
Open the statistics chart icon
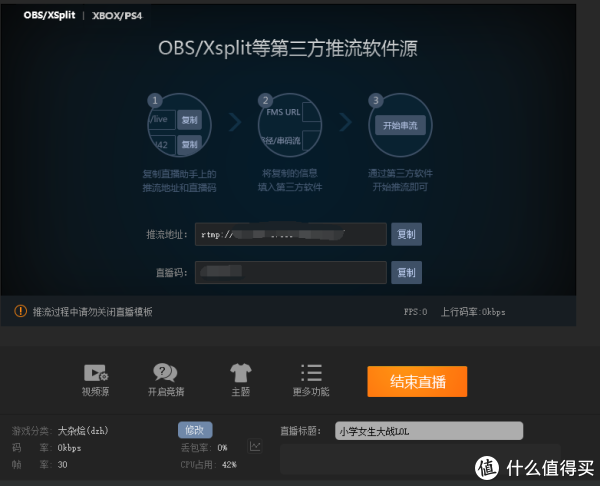pos(255,446)
